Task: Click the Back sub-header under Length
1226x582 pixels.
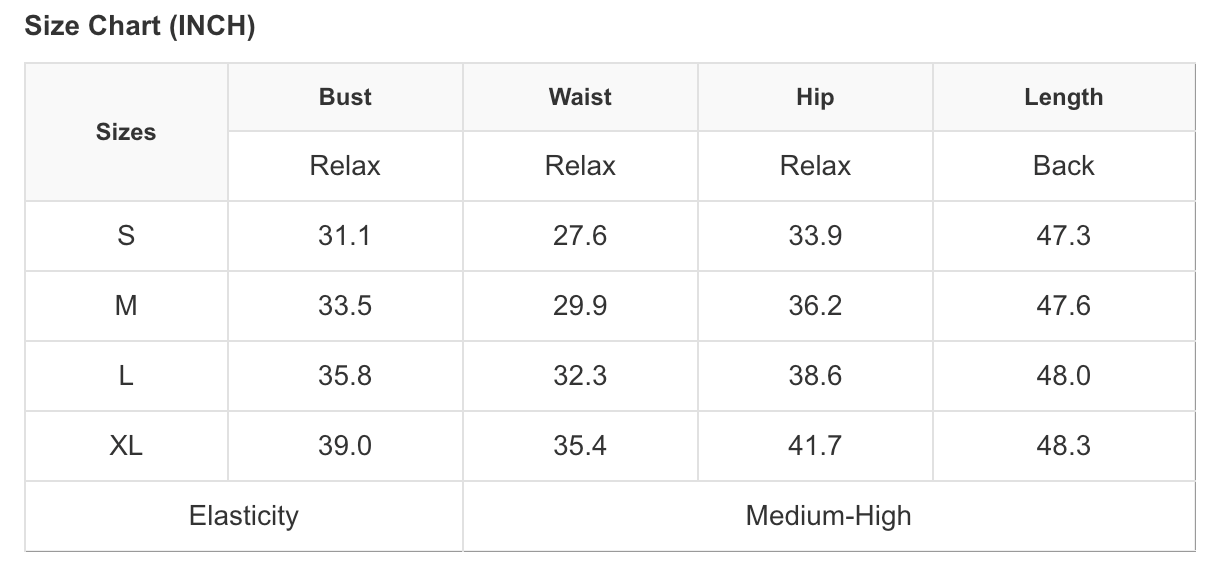Action: pyautogui.click(x=1063, y=166)
